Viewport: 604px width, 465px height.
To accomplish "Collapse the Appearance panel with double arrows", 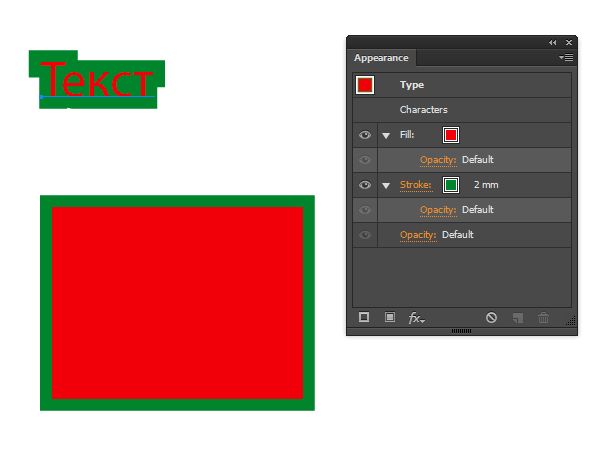I will pos(552,42).
